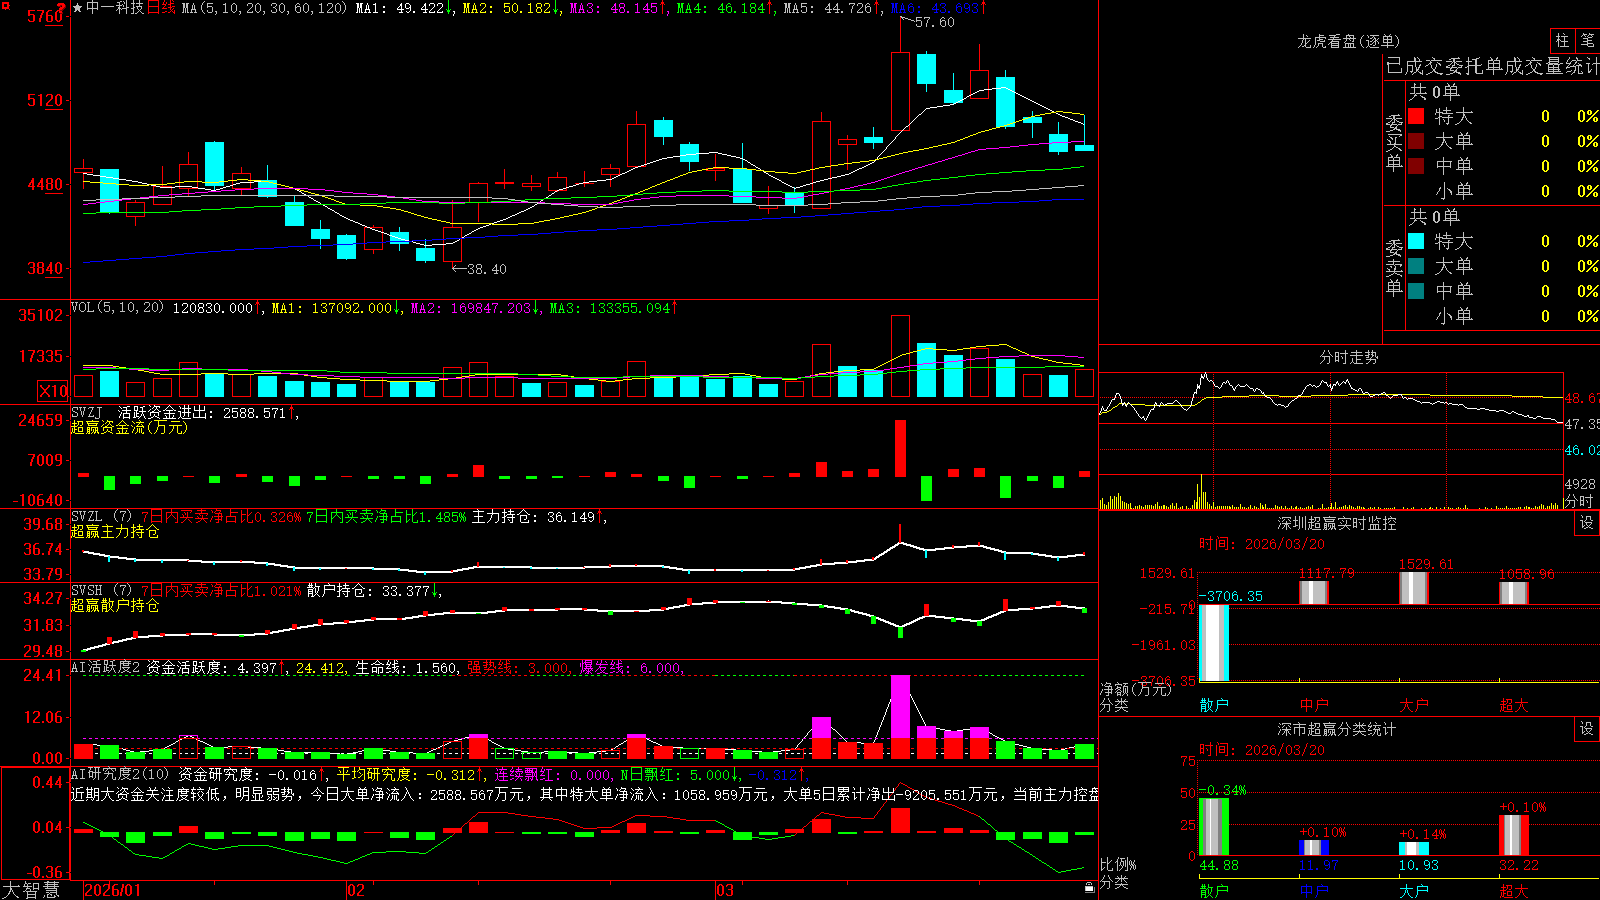Click the 2026/01 date marker on timeline
The height and width of the screenshot is (900, 1600).
[x=113, y=890]
